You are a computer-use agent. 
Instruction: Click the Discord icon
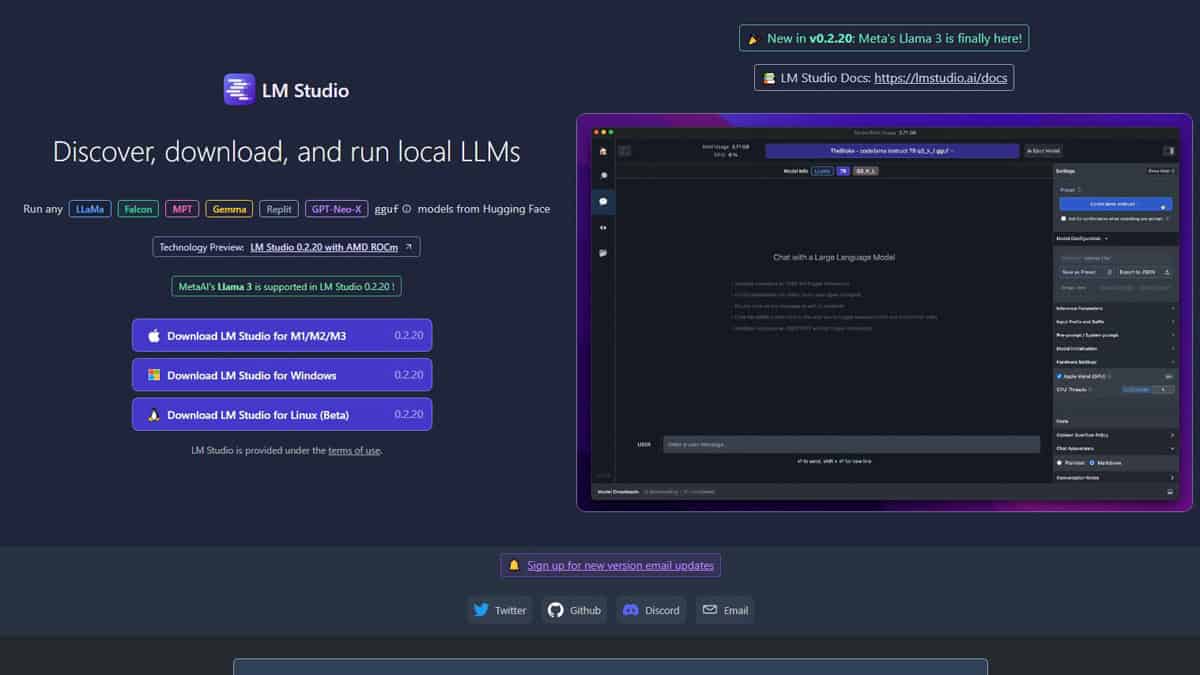pyautogui.click(x=631, y=609)
